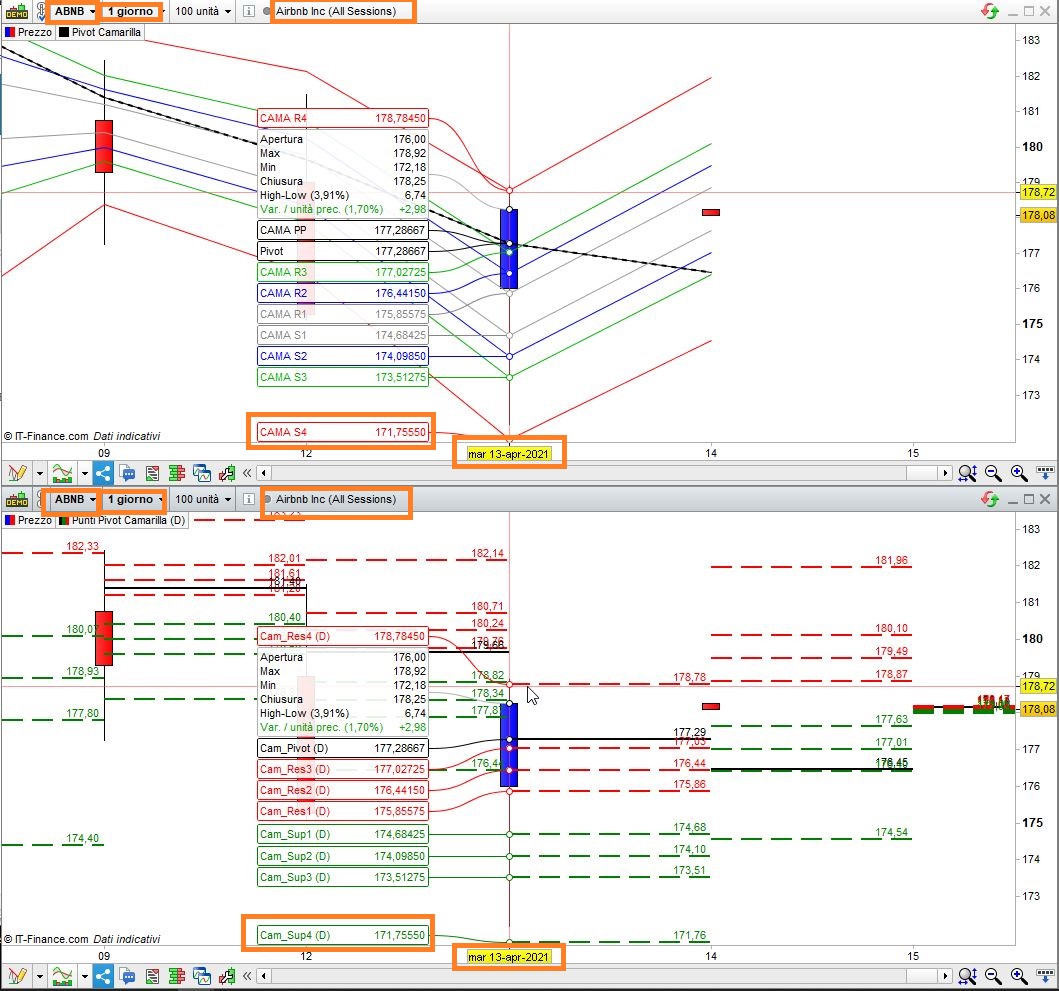Click Airbnb Inc (All Sessions) title in top chart
1059x991 pixels.
coord(336,11)
